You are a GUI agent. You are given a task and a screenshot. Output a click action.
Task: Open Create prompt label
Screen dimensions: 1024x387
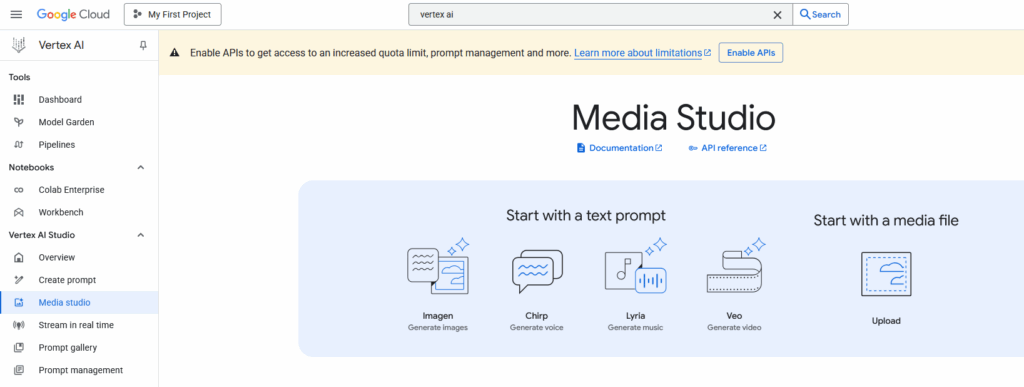(x=67, y=280)
